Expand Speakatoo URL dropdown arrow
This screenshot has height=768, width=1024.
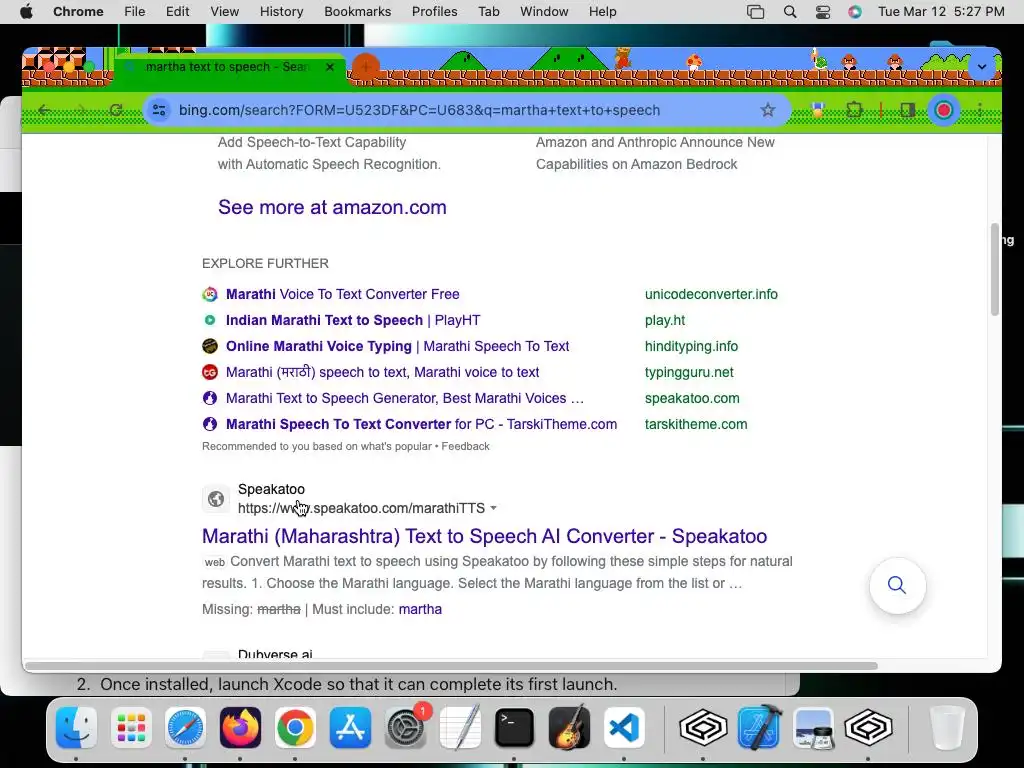pyautogui.click(x=494, y=508)
